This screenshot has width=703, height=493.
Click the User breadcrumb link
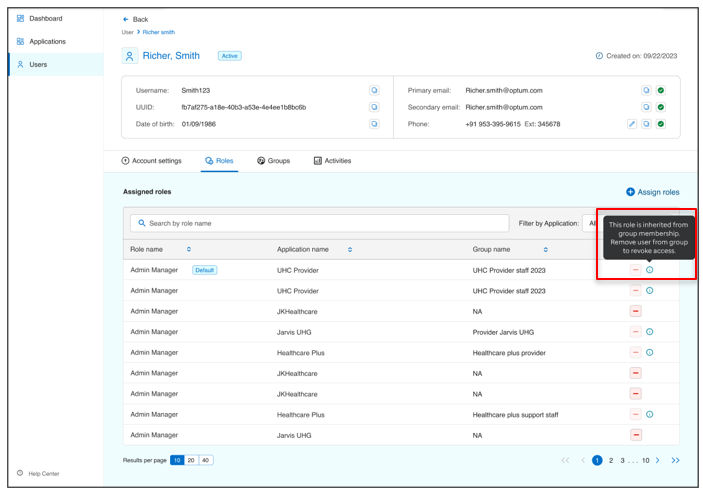pyautogui.click(x=127, y=32)
